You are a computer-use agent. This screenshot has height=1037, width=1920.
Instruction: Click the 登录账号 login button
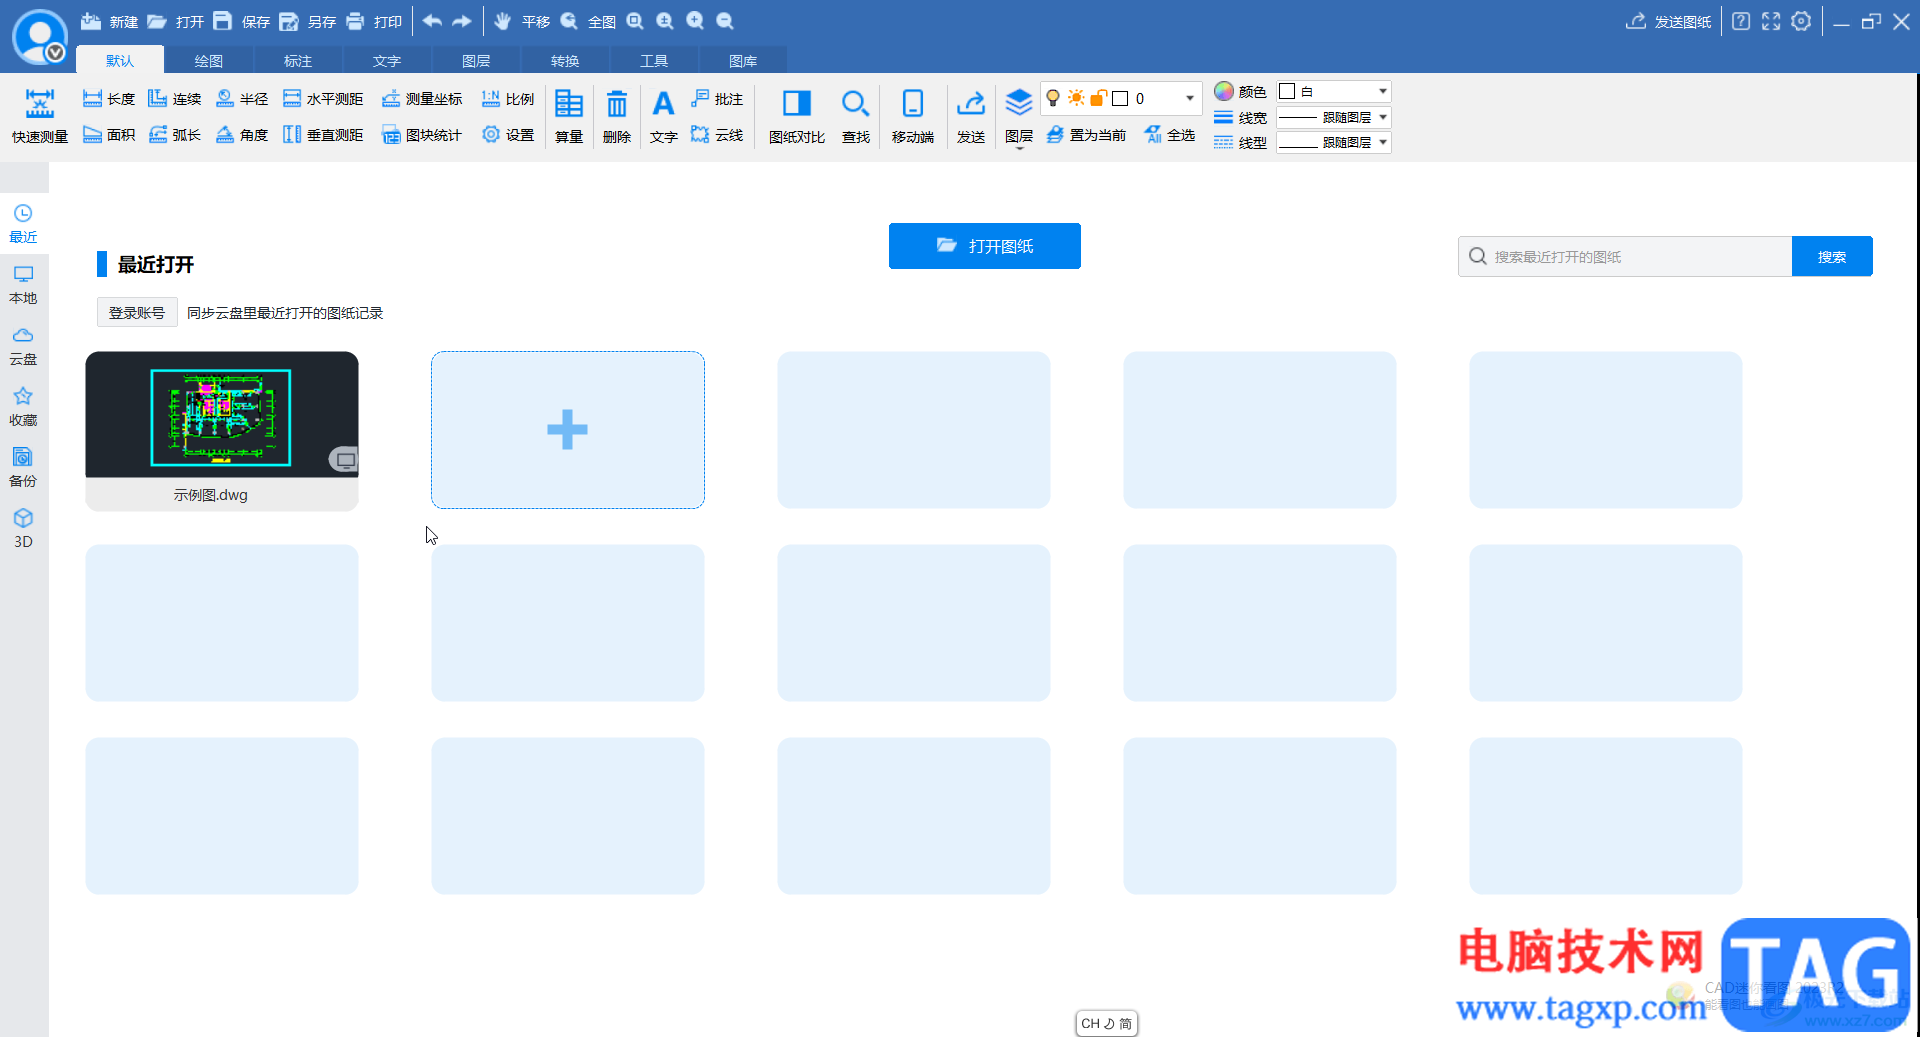coord(137,313)
